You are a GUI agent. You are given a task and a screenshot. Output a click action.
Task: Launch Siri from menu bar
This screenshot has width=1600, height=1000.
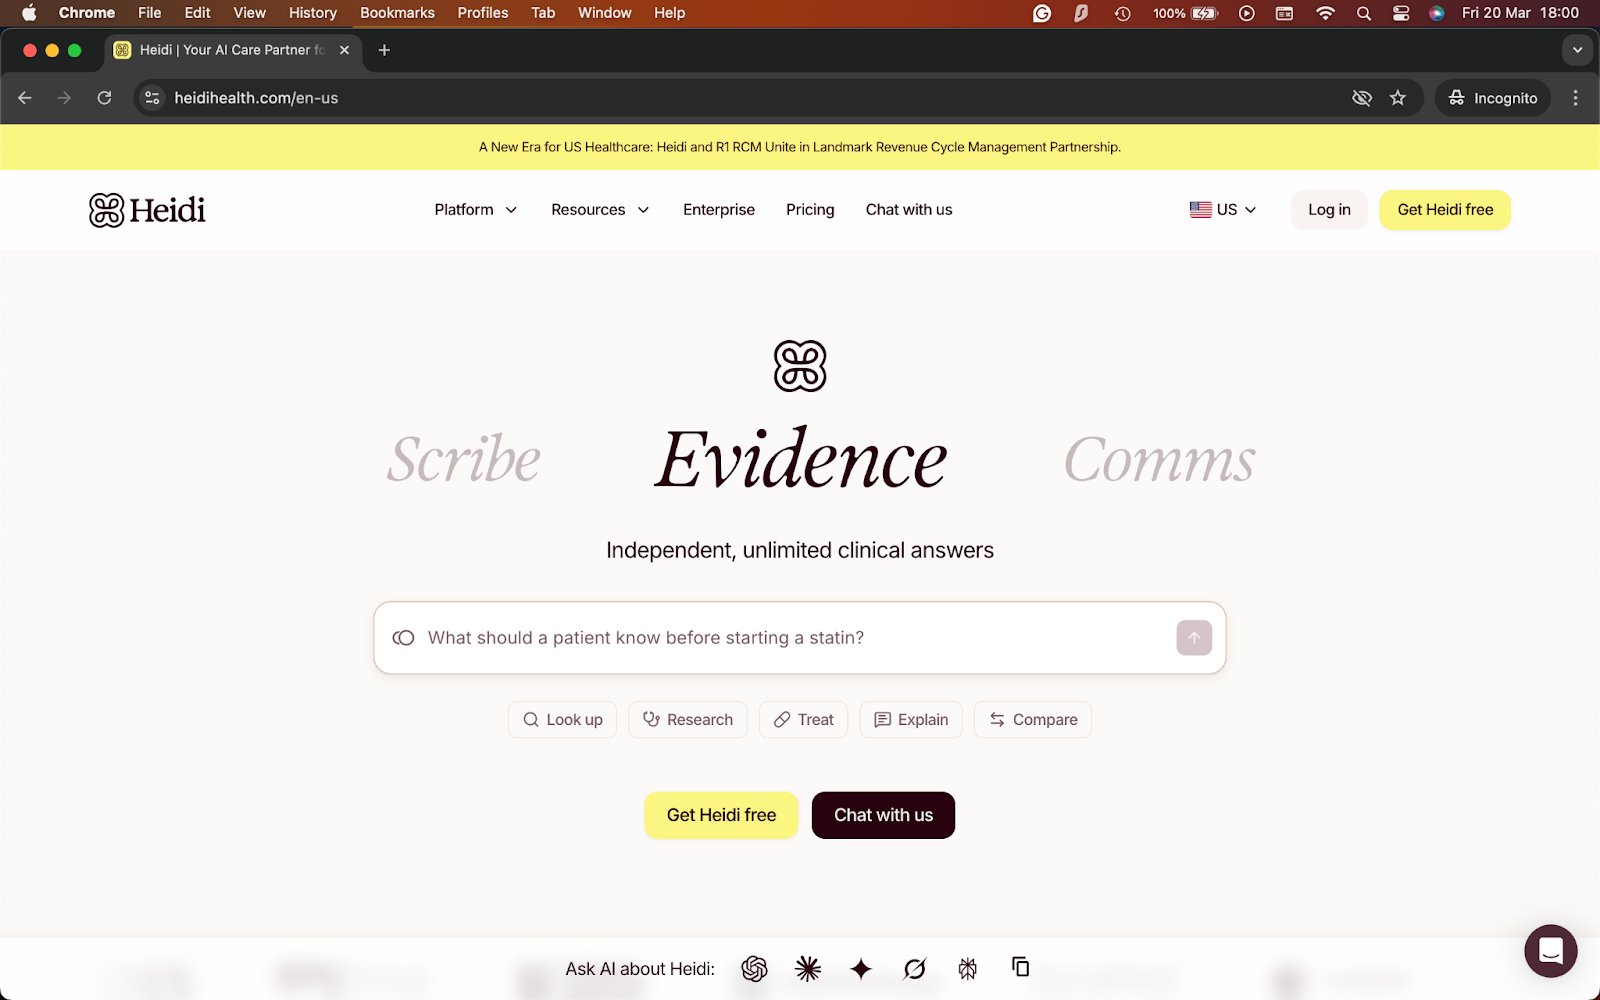(x=1437, y=13)
